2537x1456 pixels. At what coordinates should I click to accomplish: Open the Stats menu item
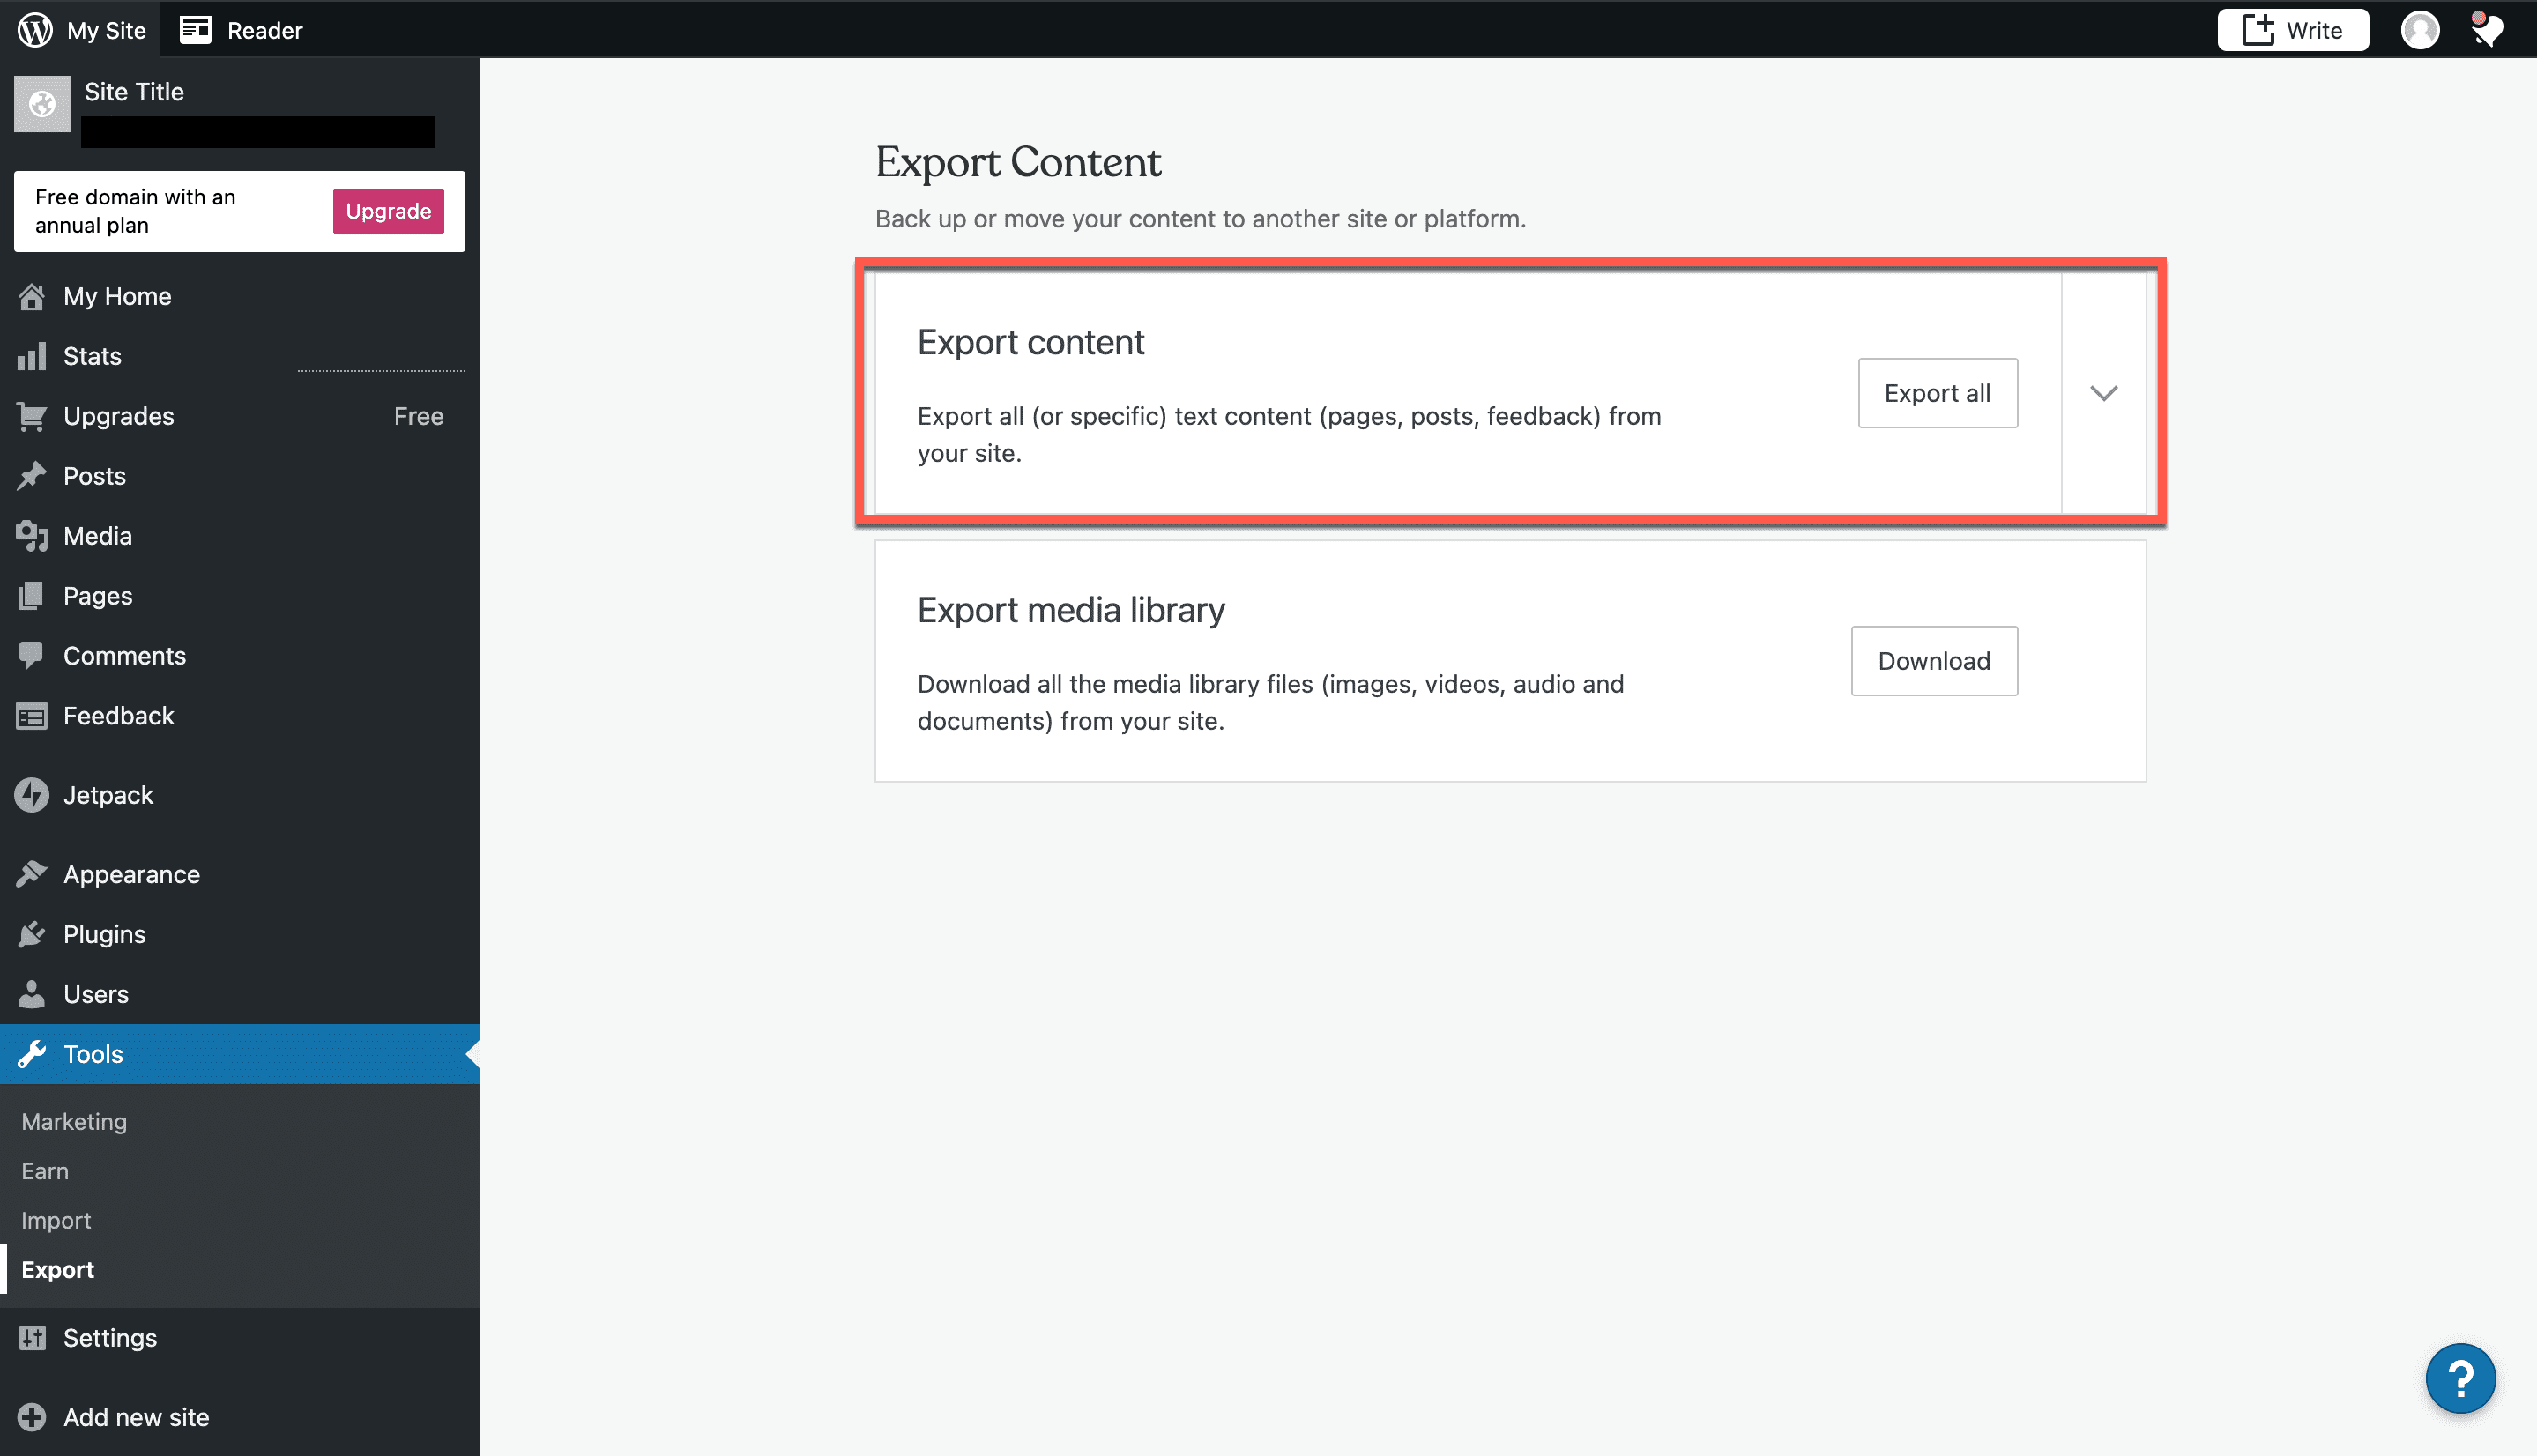[92, 356]
